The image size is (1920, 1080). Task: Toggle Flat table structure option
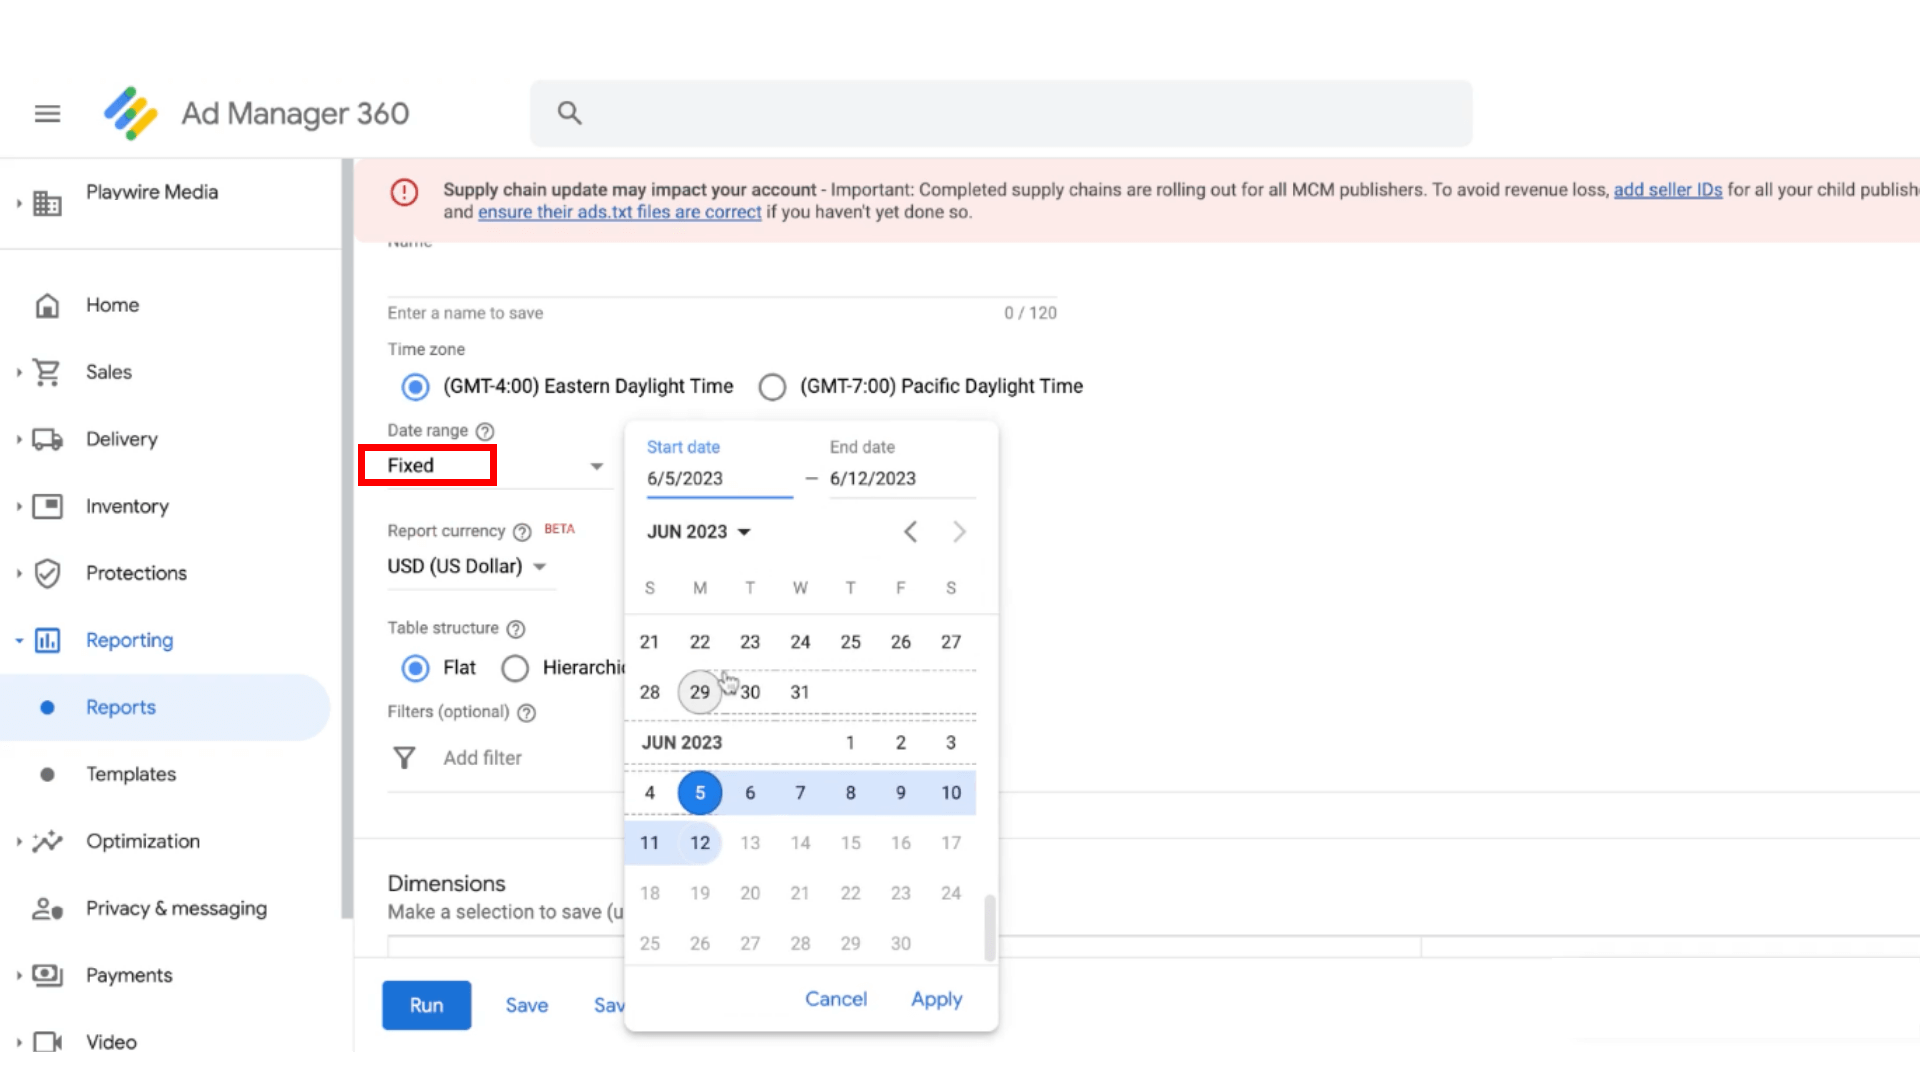415,667
